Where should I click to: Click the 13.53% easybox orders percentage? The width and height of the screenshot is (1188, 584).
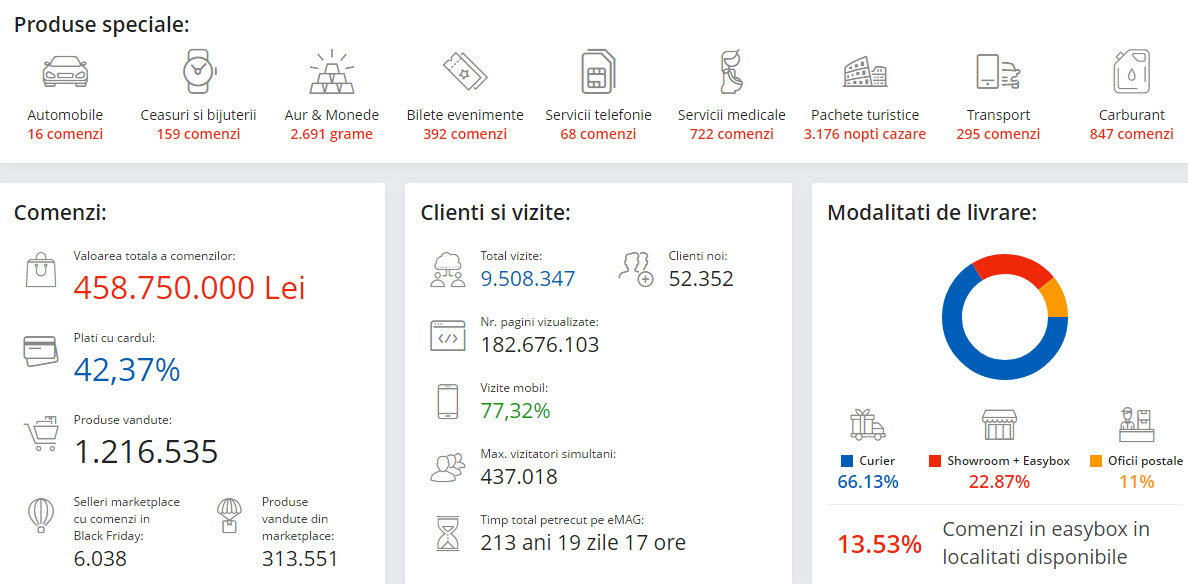click(879, 544)
